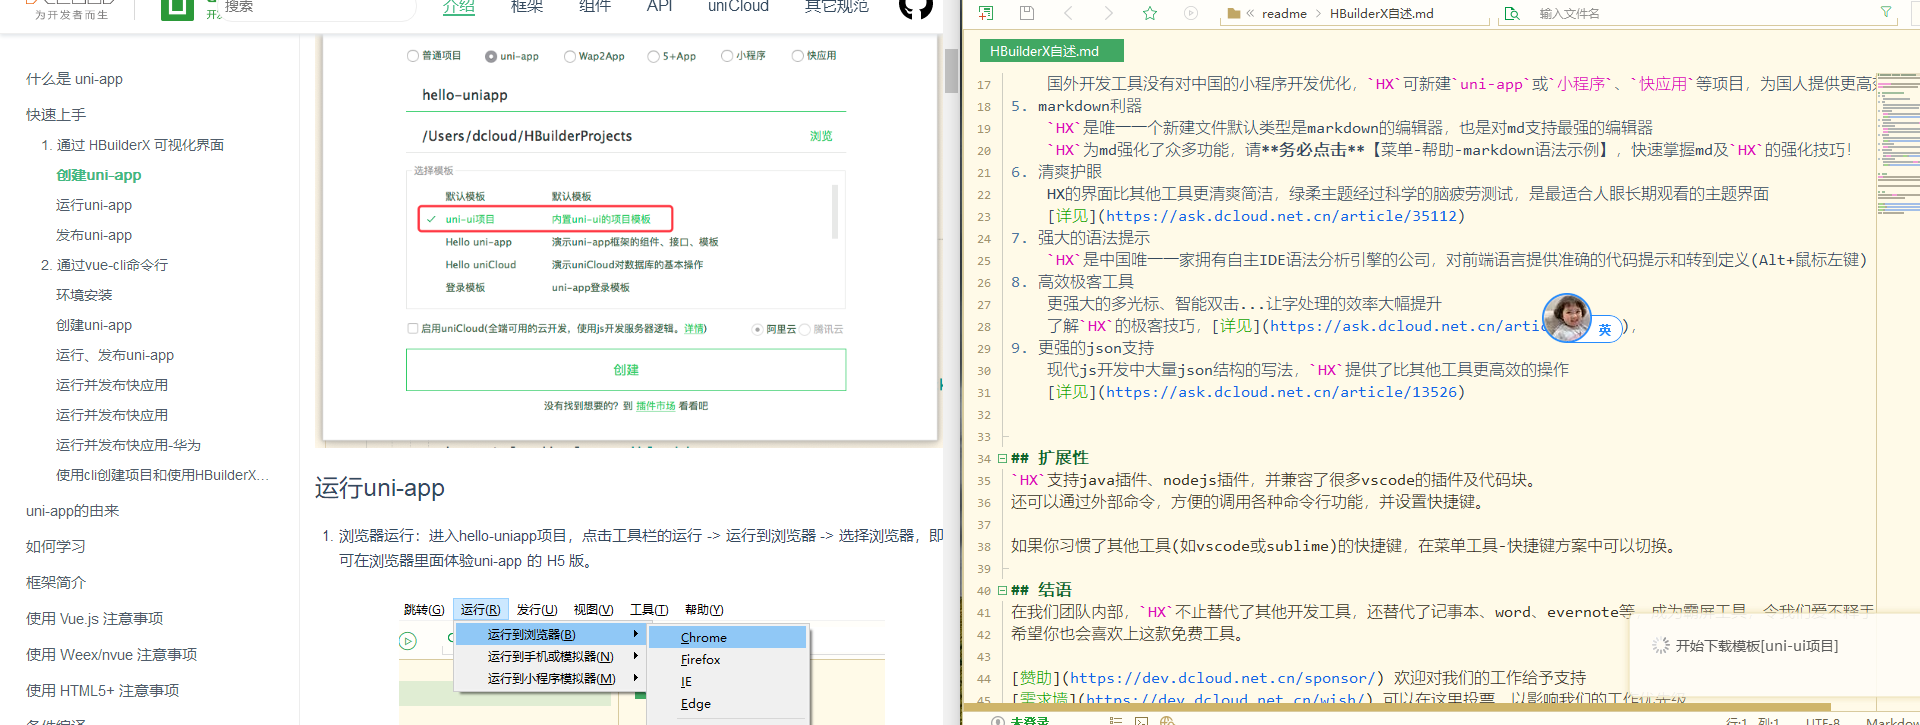This screenshot has height=725, width=1920.
Task: Open the 插件市场 link in the tutorial image
Action: (656, 406)
